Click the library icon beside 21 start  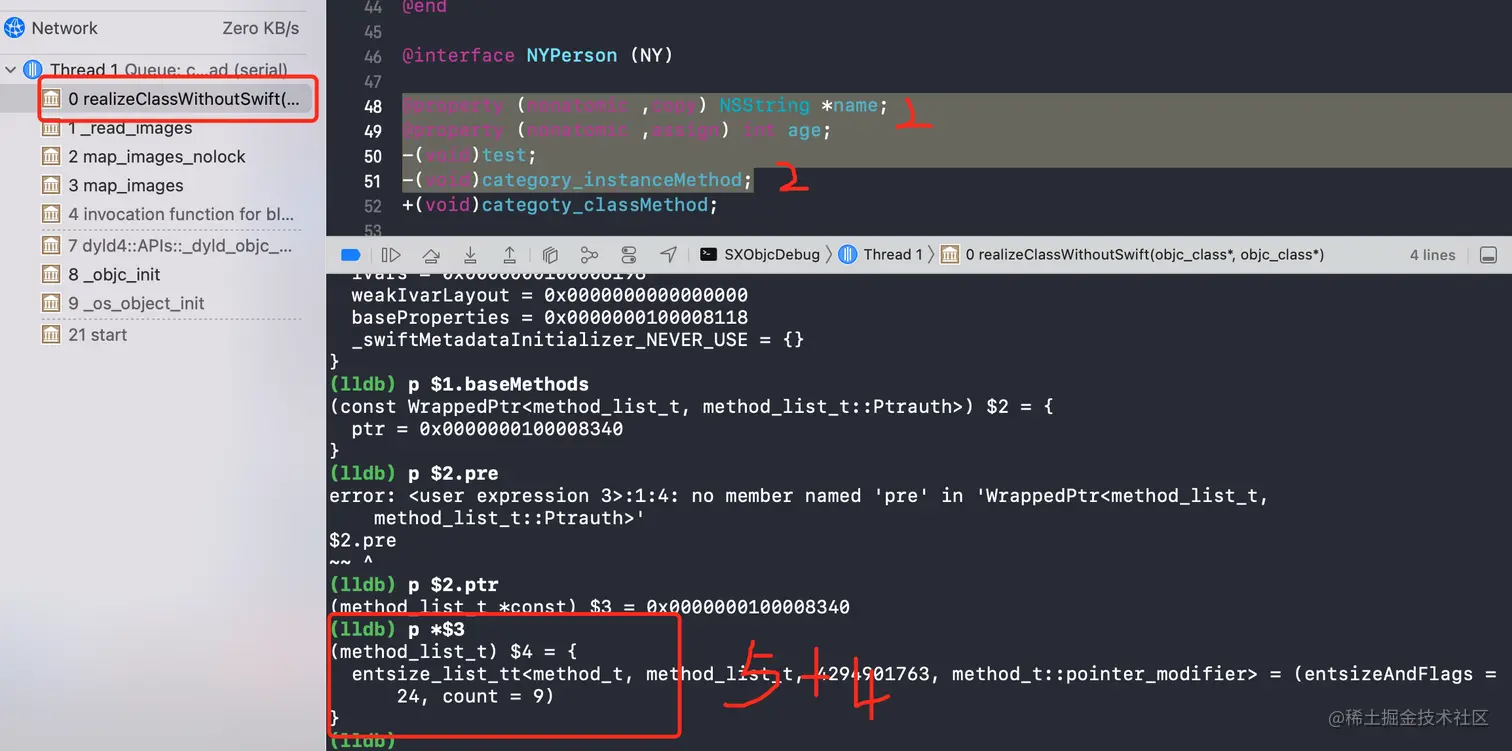point(51,335)
